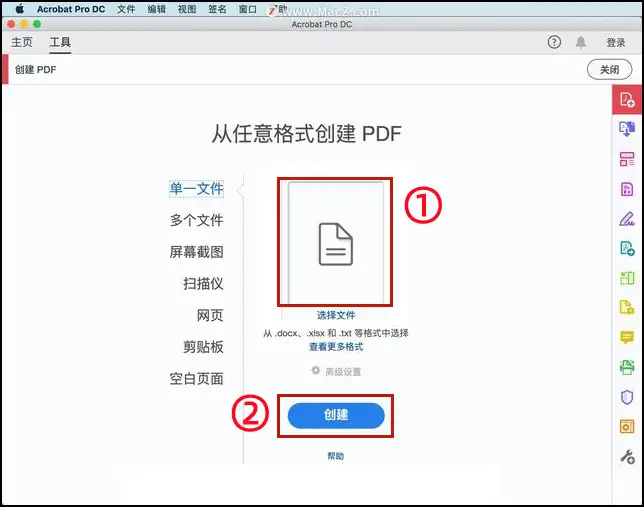This screenshot has height=507, width=644.
Task: Click the orange gear page icon
Action: coord(627,426)
